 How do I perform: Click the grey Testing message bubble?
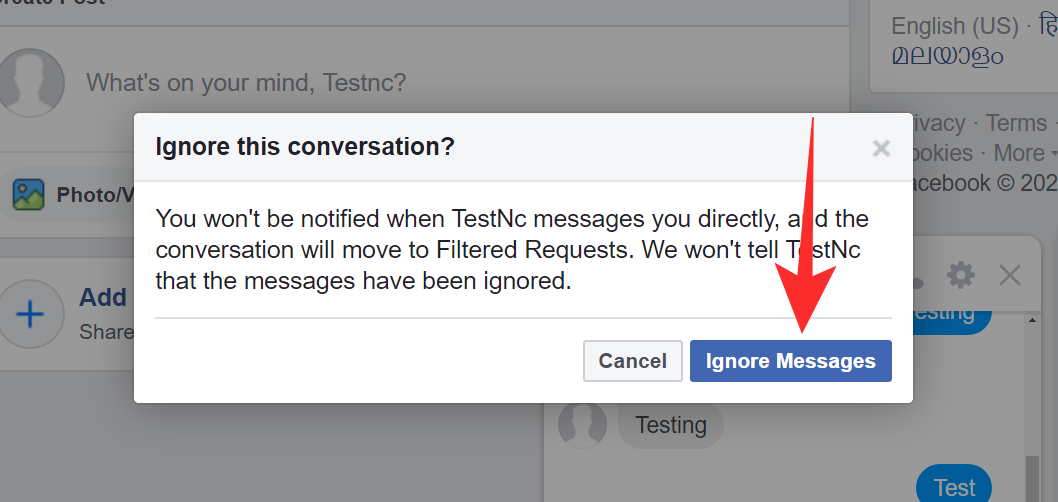tap(671, 425)
